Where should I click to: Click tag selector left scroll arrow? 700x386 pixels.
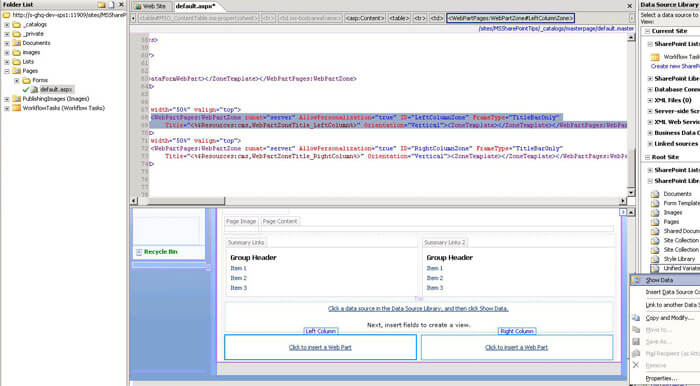click(x=133, y=18)
